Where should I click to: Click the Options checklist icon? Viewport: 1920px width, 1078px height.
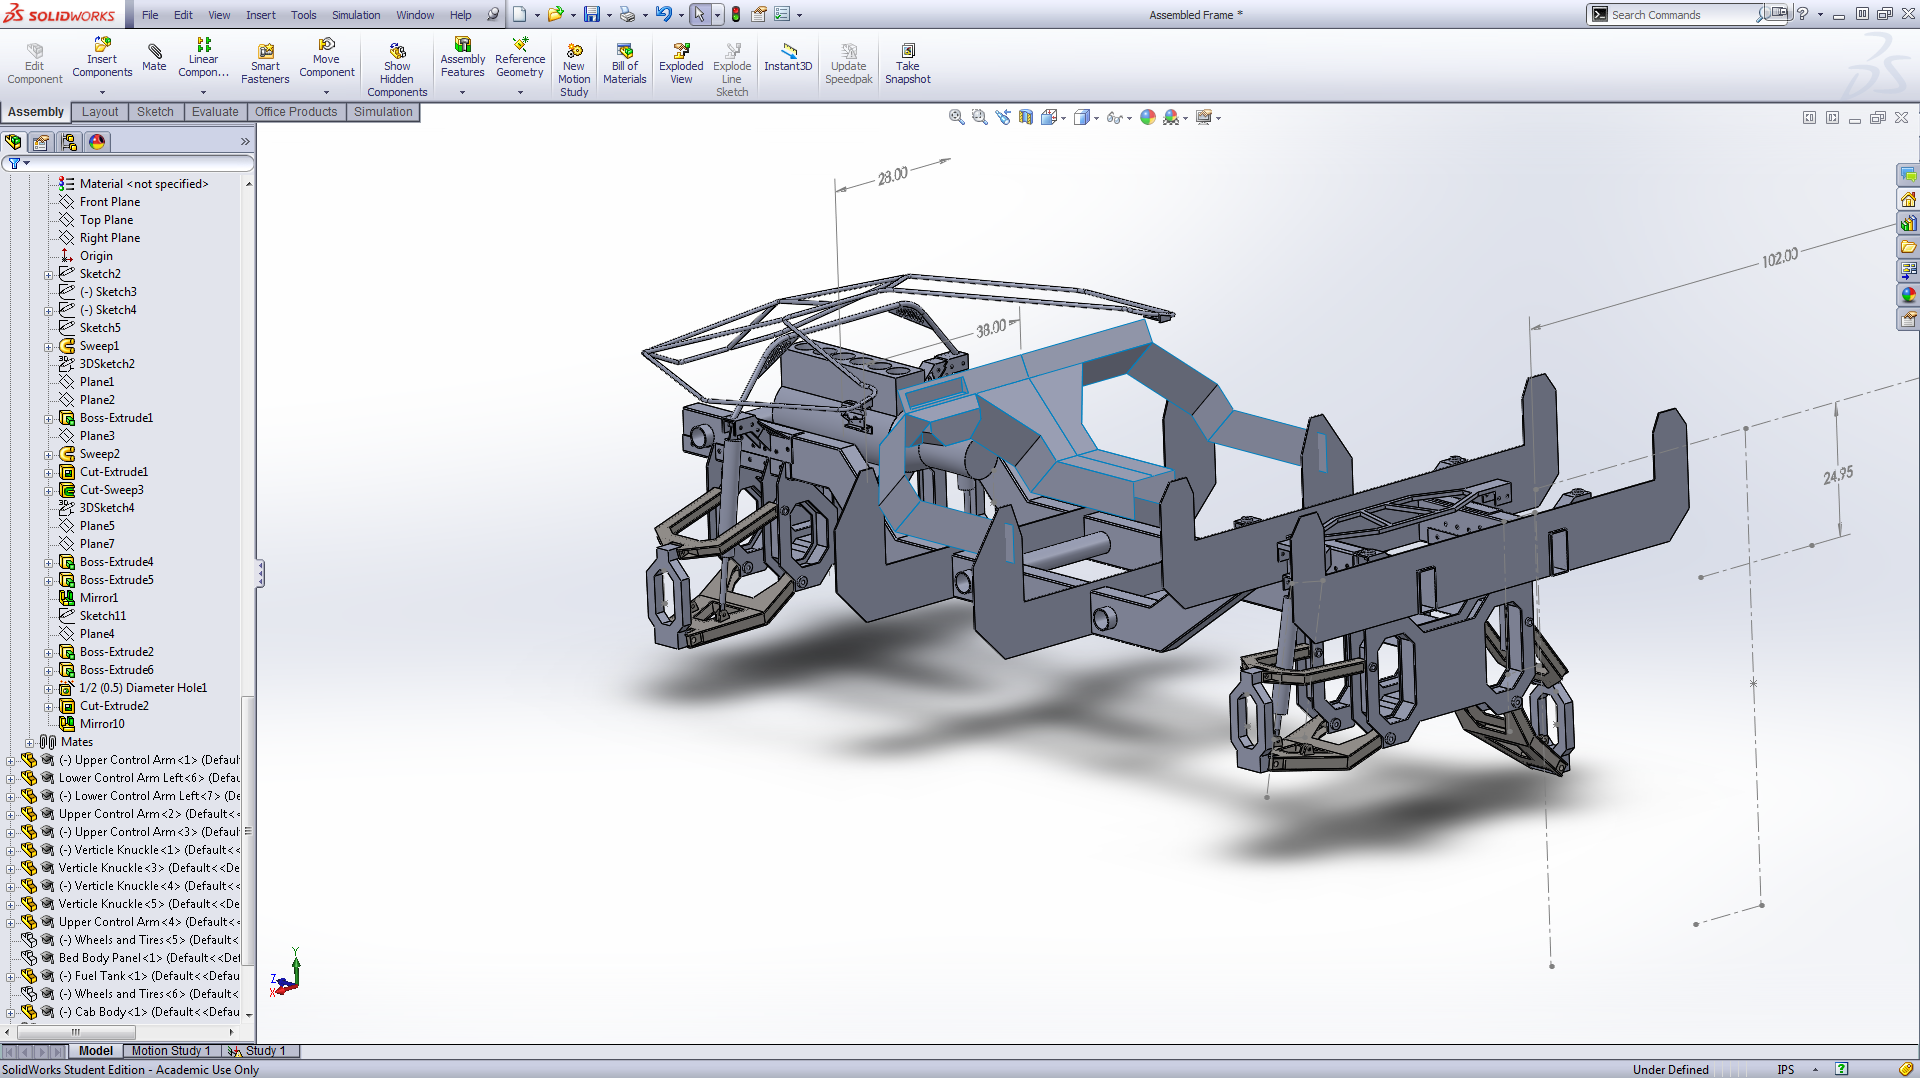(x=782, y=14)
